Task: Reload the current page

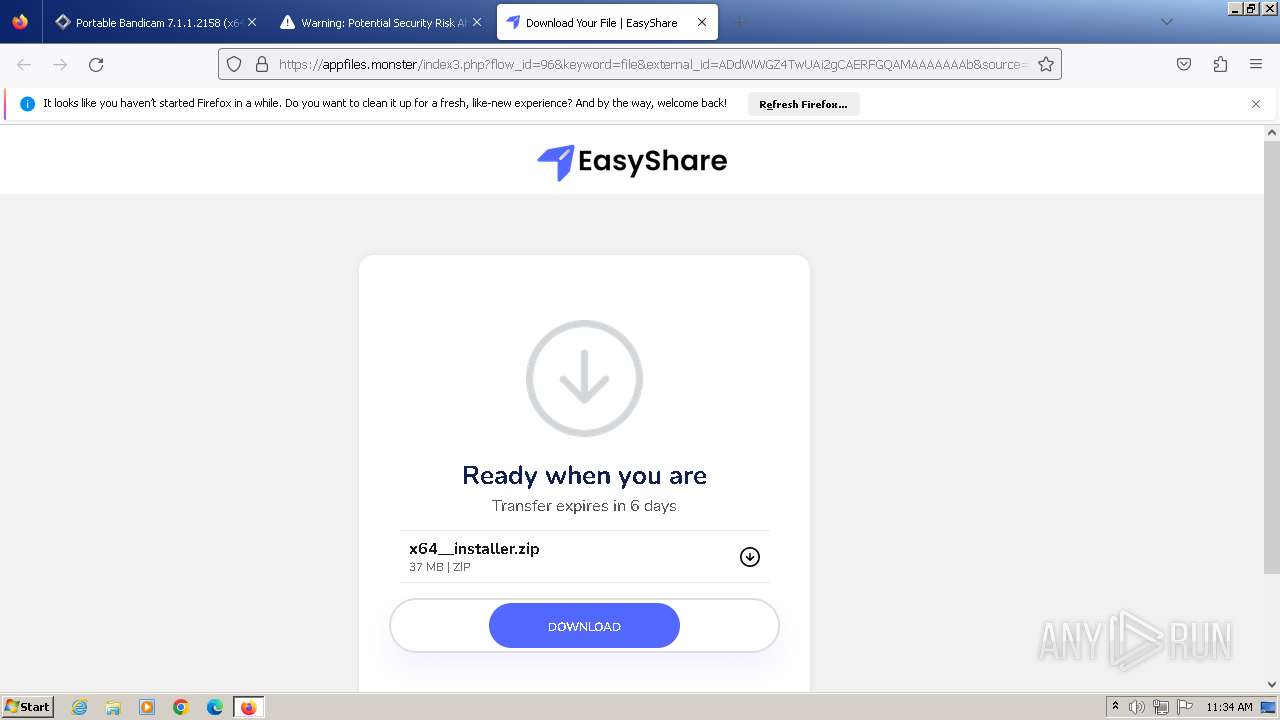Action: pos(96,64)
